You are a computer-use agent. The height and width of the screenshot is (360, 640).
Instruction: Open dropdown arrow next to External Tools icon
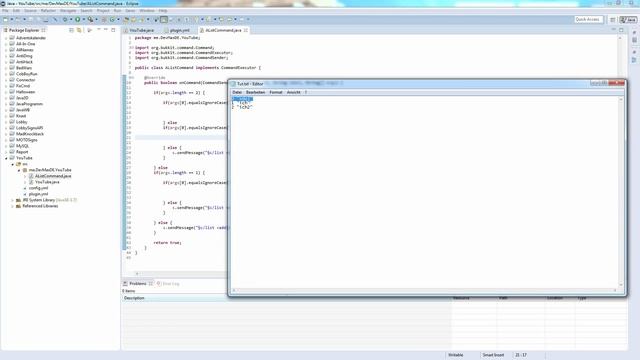pos(96,19)
